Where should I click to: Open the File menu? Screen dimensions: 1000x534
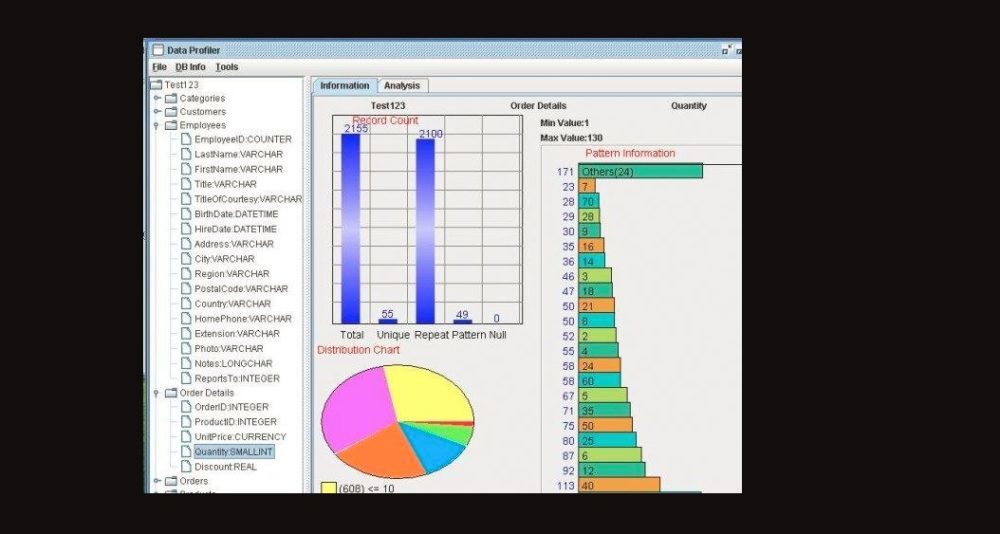pos(159,67)
